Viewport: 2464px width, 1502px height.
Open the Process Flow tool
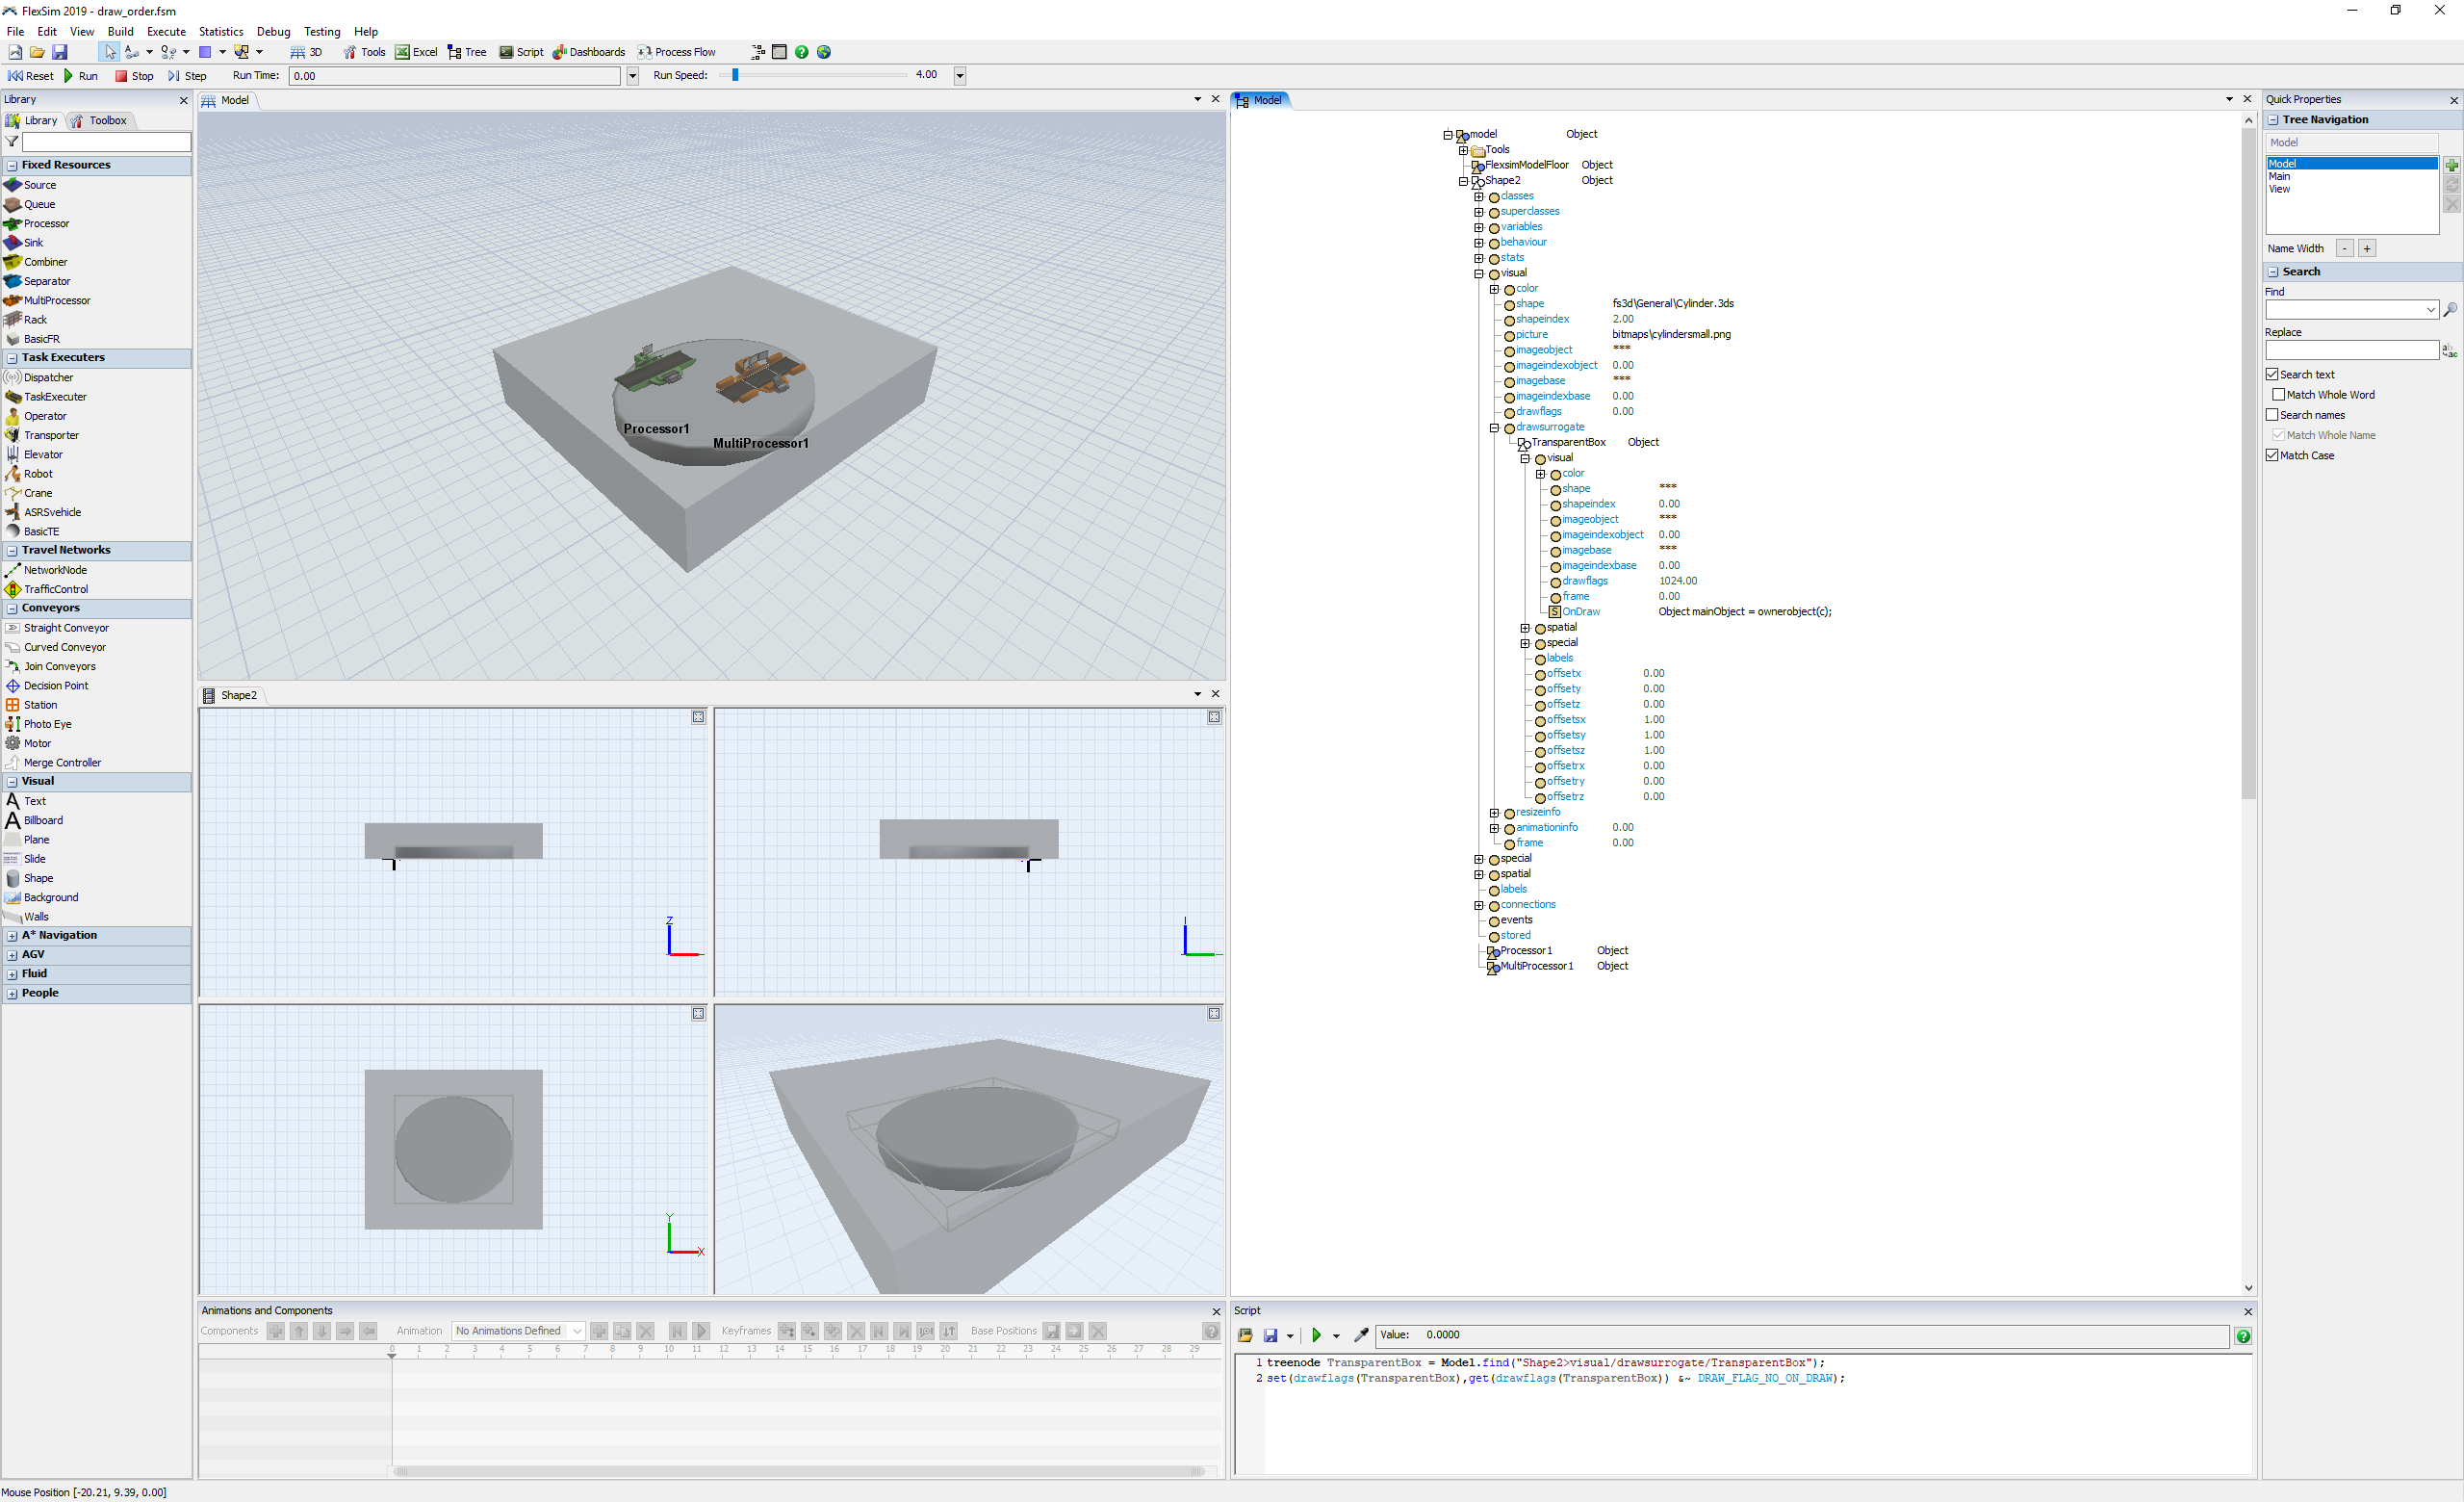tap(677, 52)
